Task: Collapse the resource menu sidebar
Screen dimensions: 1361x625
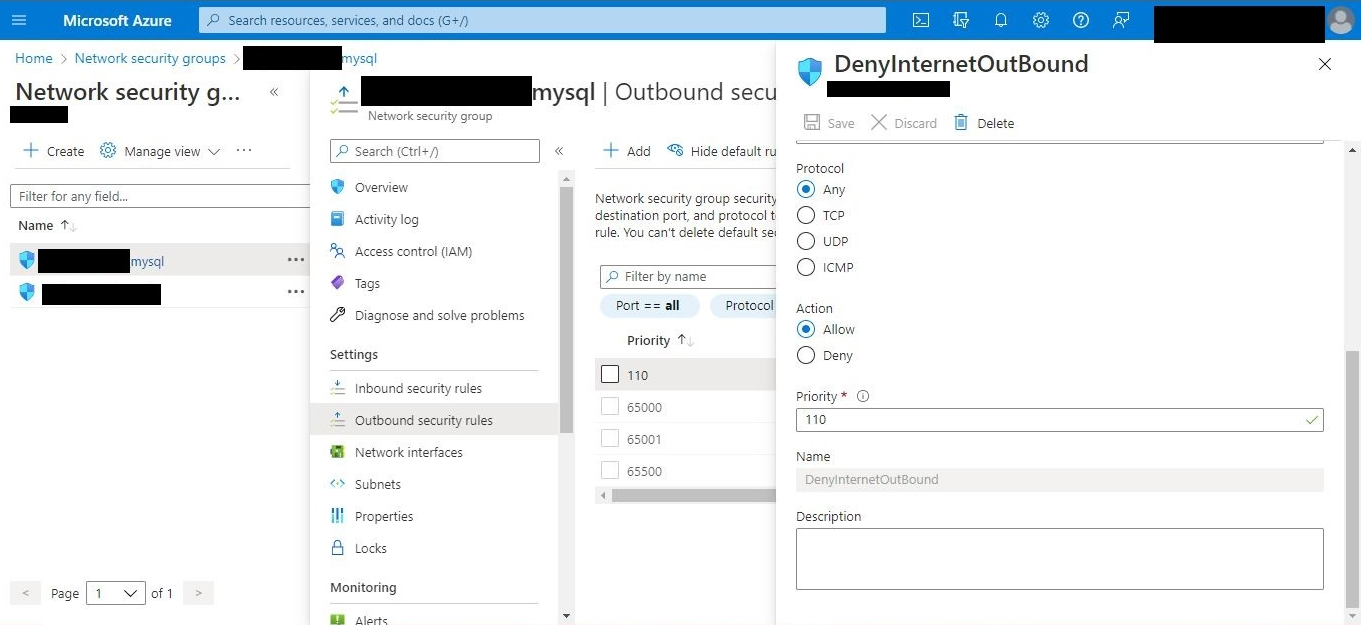Action: coord(559,151)
